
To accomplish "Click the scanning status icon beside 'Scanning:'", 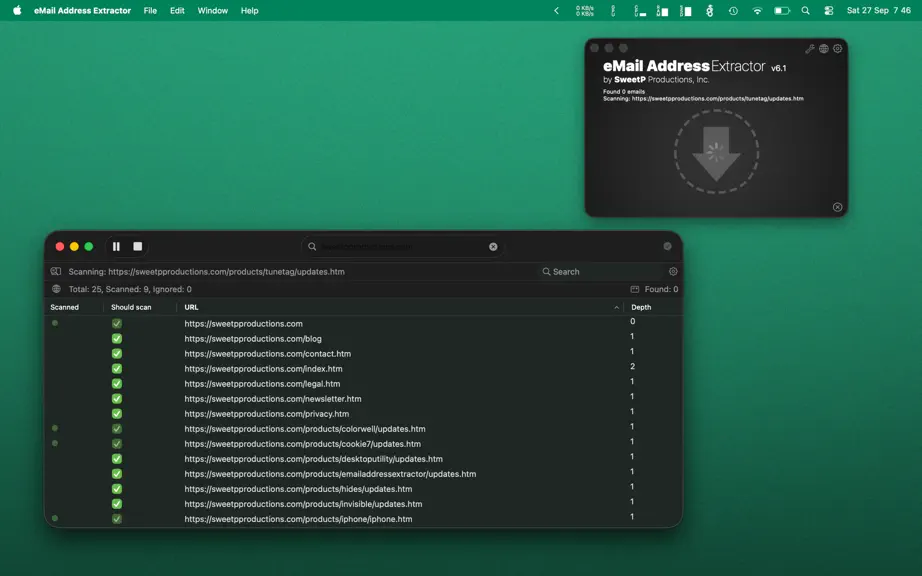I will (56, 272).
